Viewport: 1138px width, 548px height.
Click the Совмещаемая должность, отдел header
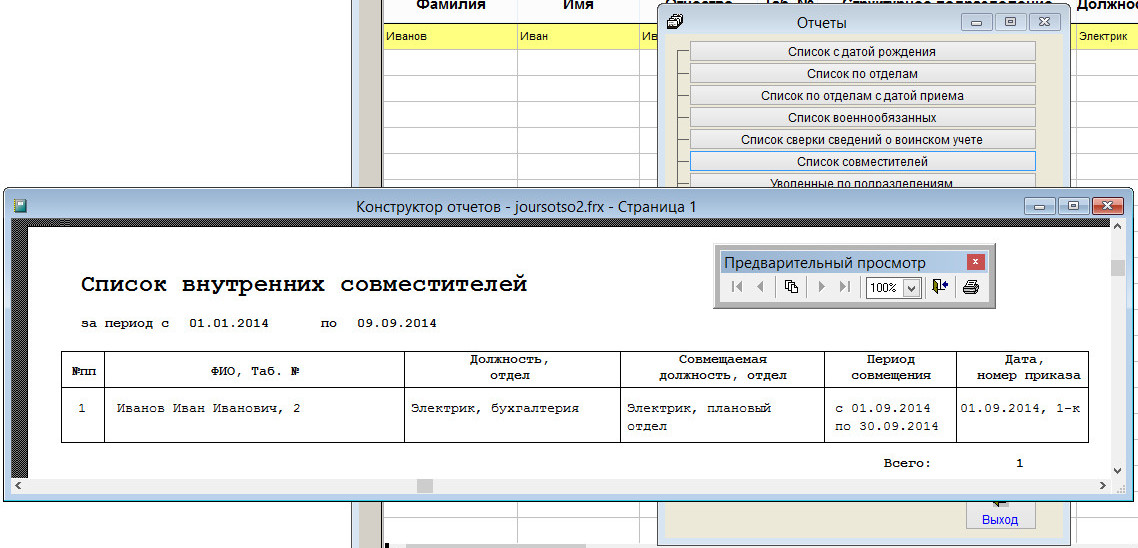click(x=723, y=367)
